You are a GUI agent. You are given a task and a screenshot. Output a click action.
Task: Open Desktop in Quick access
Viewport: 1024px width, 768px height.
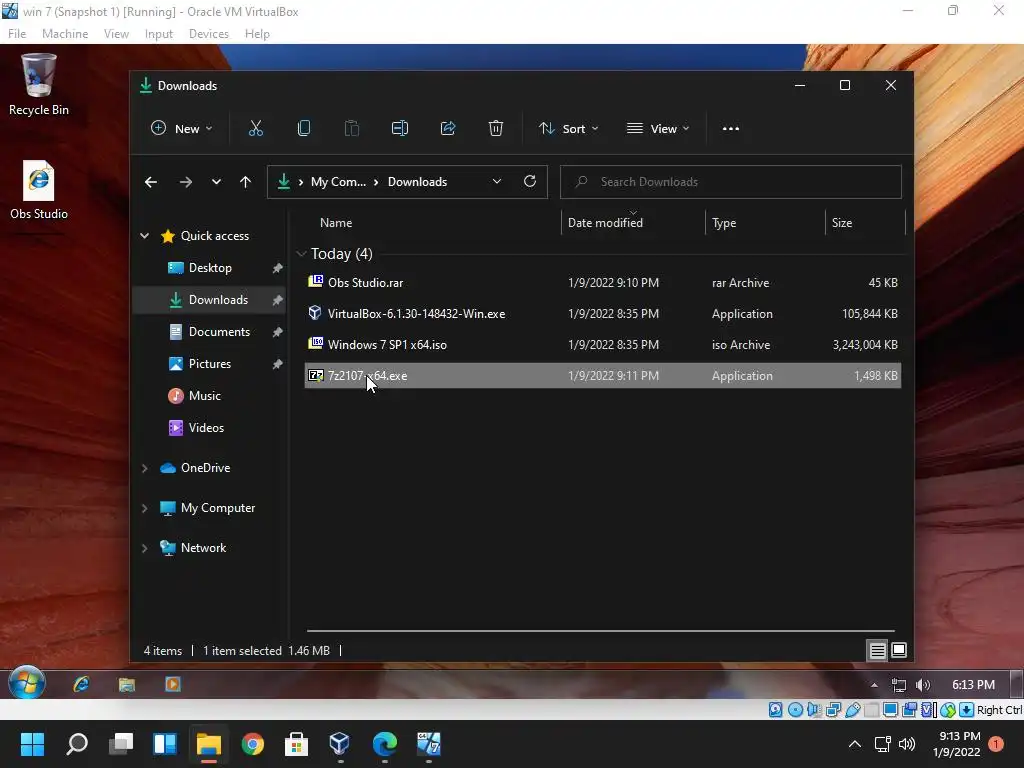coord(210,268)
